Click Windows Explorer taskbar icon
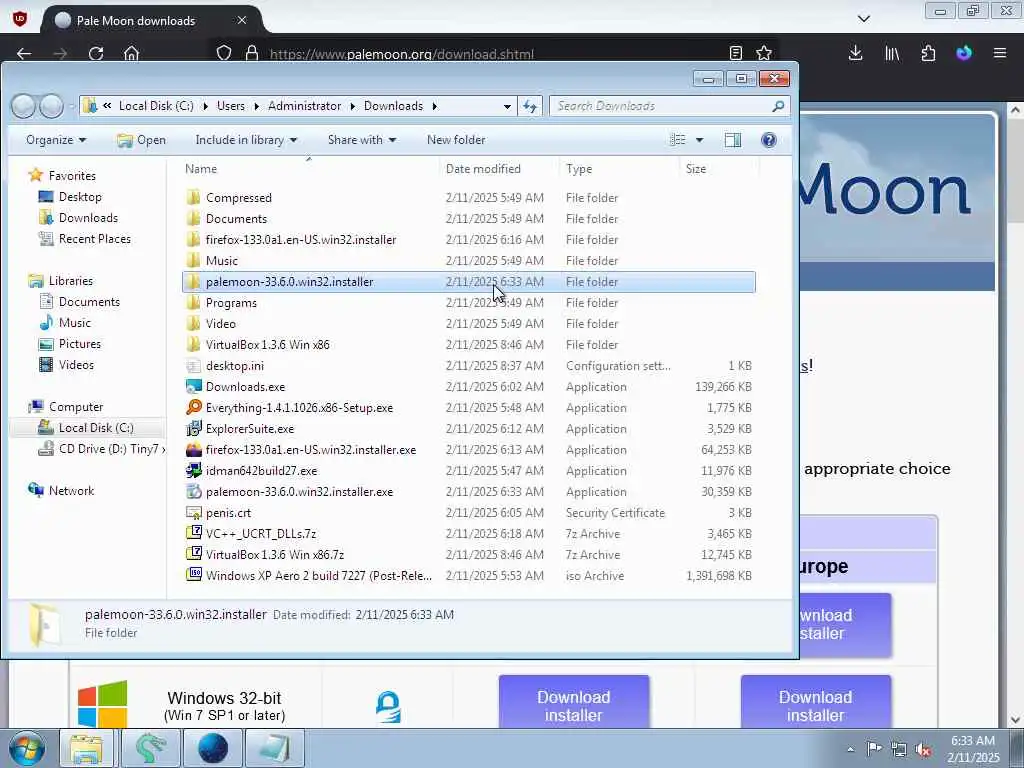The width and height of the screenshot is (1024, 768). coord(86,748)
